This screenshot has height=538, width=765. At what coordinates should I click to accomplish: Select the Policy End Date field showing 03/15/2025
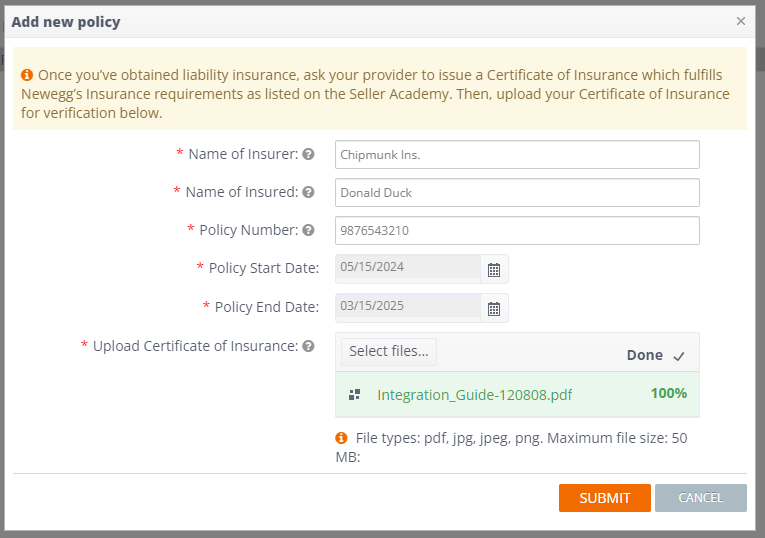click(408, 306)
